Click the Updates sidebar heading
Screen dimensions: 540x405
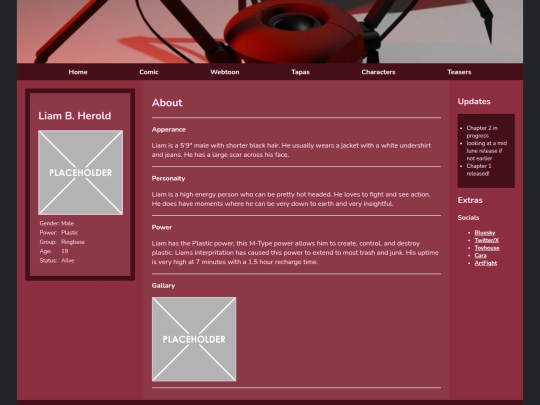click(474, 102)
